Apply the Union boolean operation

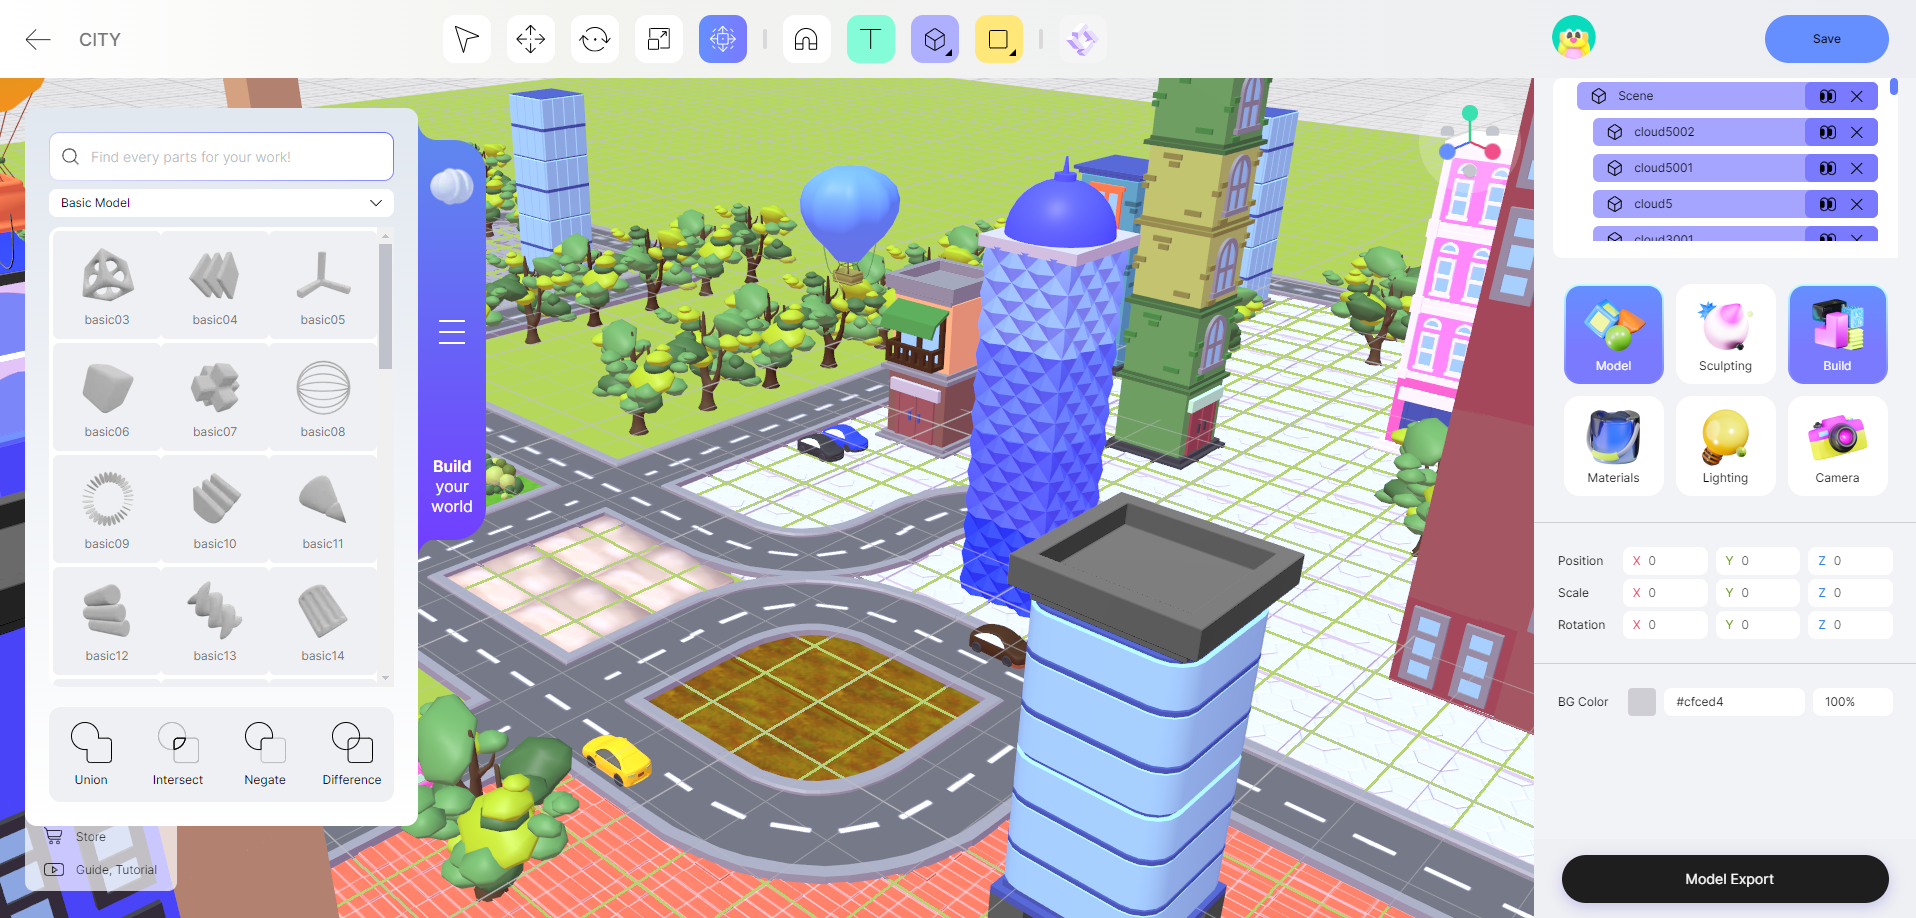91,753
